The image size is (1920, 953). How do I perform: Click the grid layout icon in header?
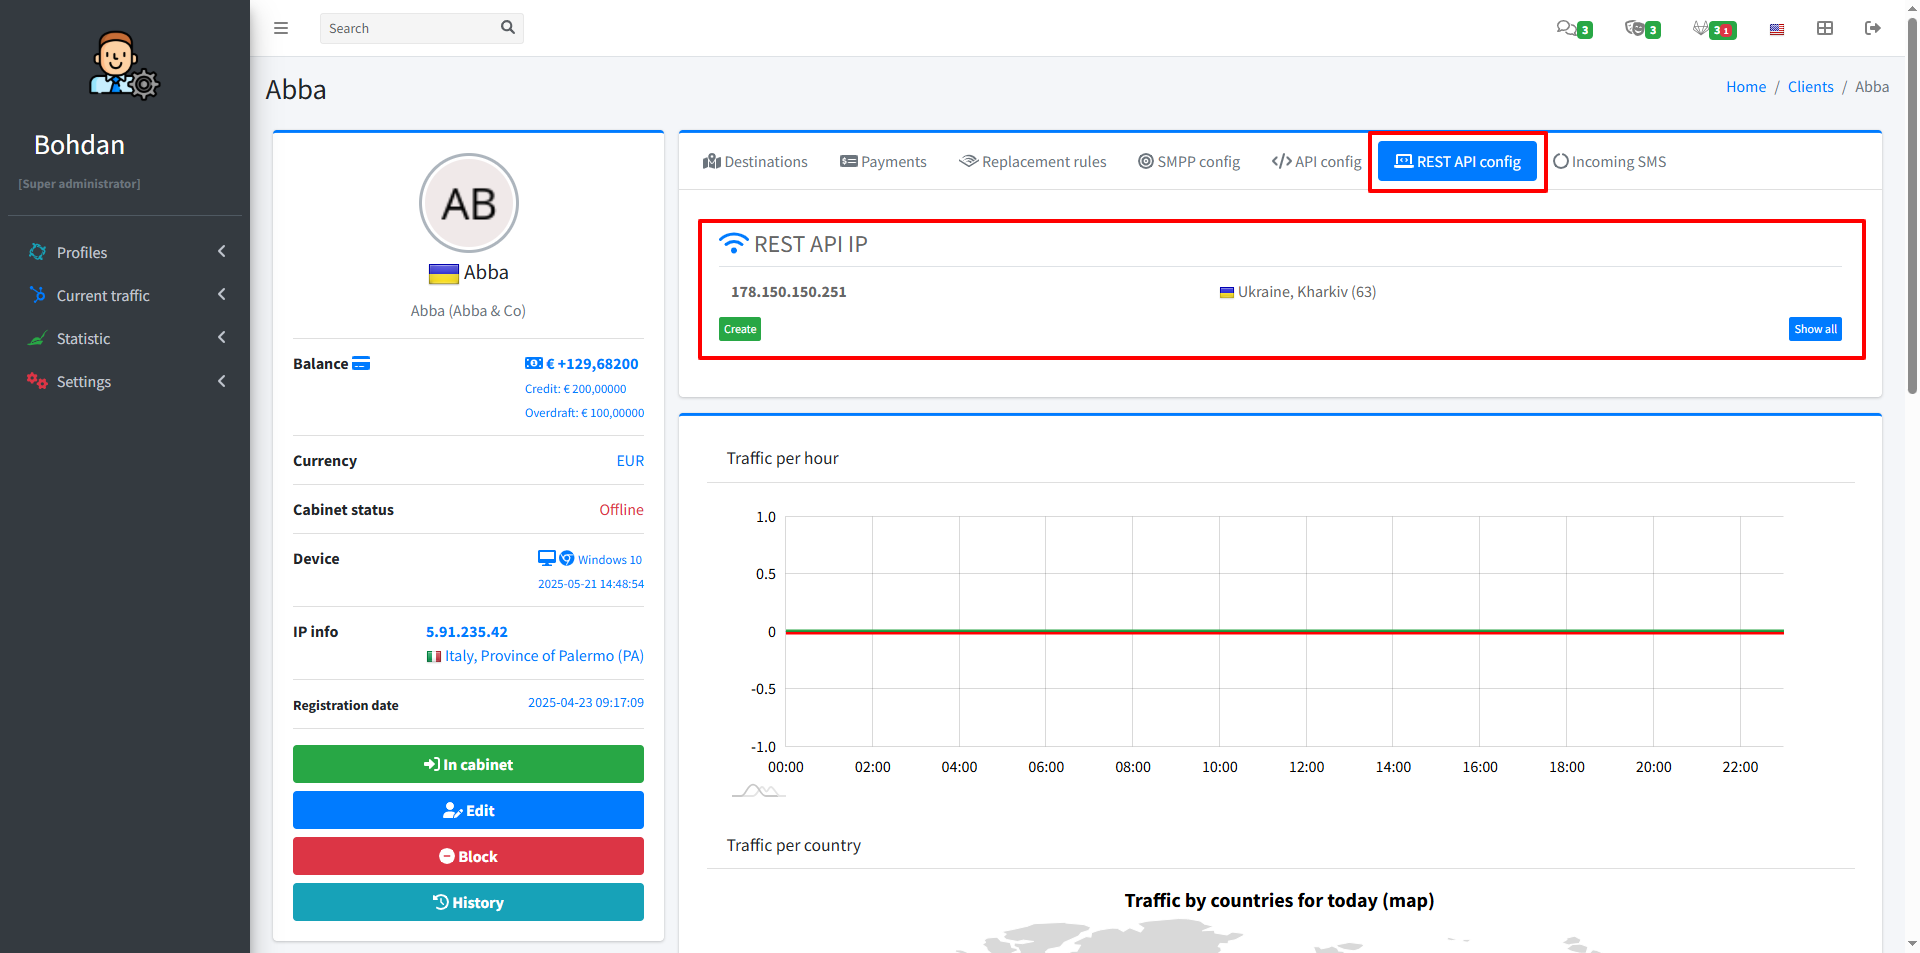(1825, 28)
